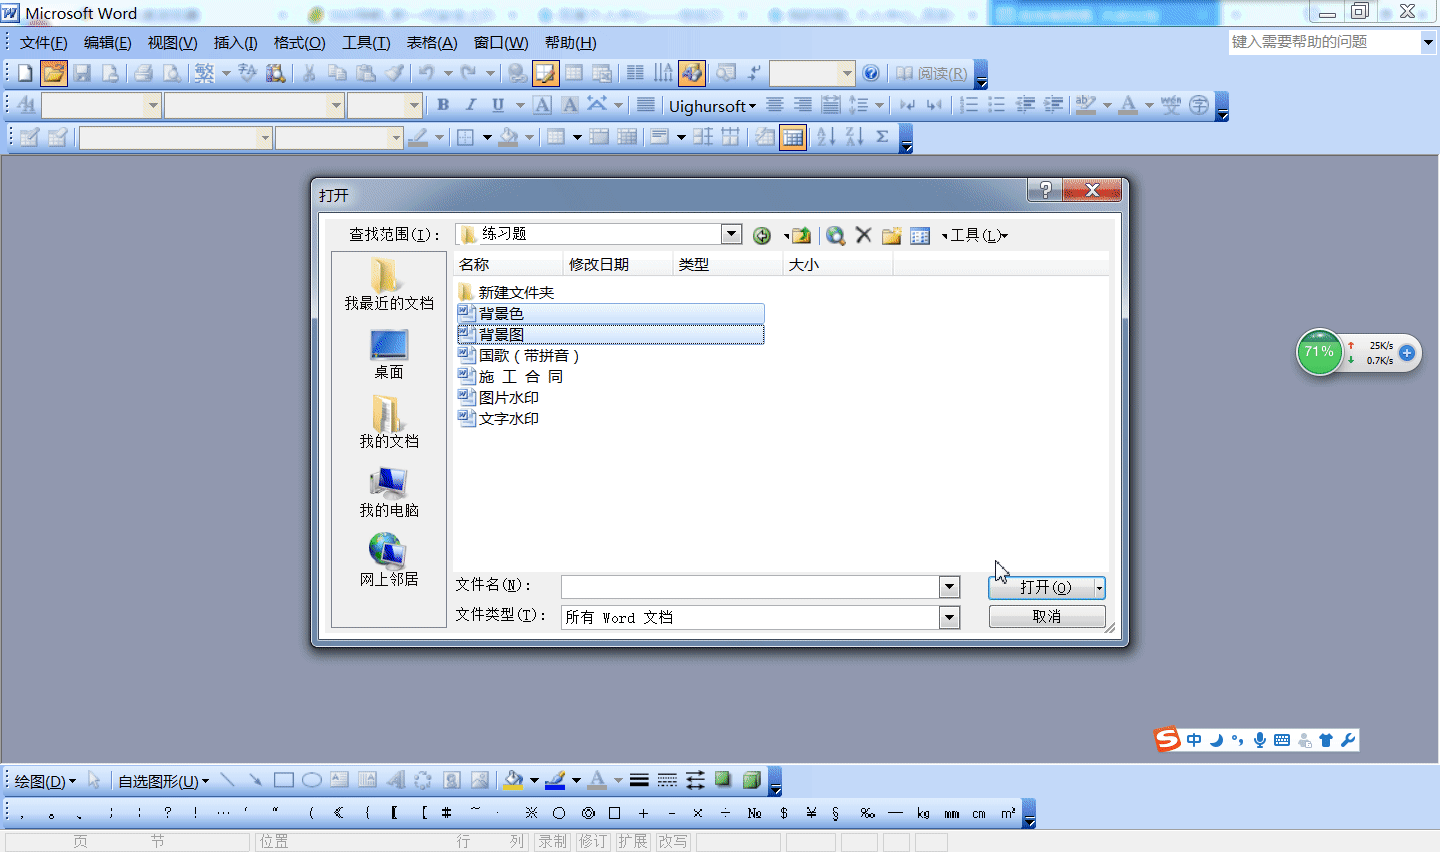
Task: Click the Open folder toolbar icon
Action: point(53,73)
